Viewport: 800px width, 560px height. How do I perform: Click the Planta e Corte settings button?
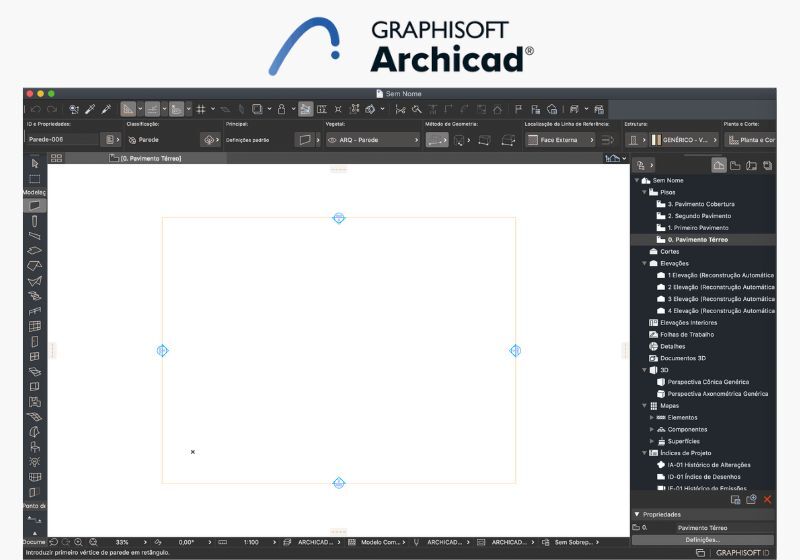click(x=750, y=140)
